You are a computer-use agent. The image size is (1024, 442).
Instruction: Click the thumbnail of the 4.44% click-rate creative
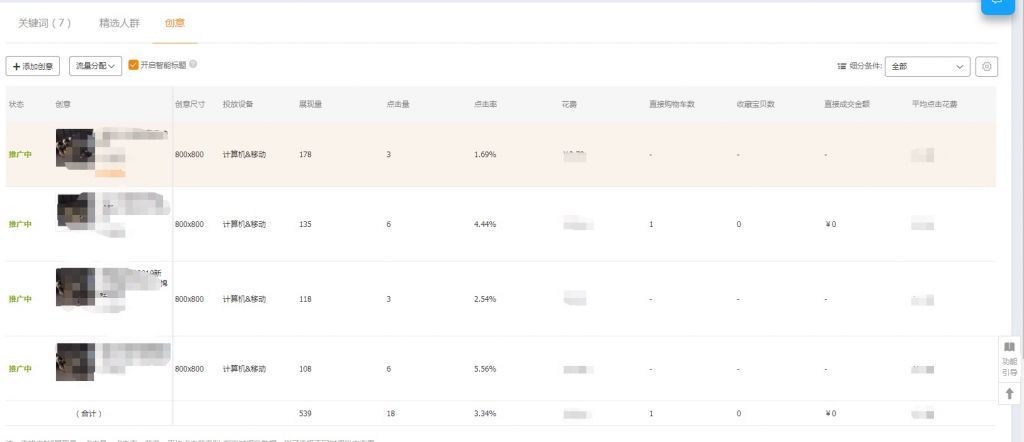pos(75,214)
